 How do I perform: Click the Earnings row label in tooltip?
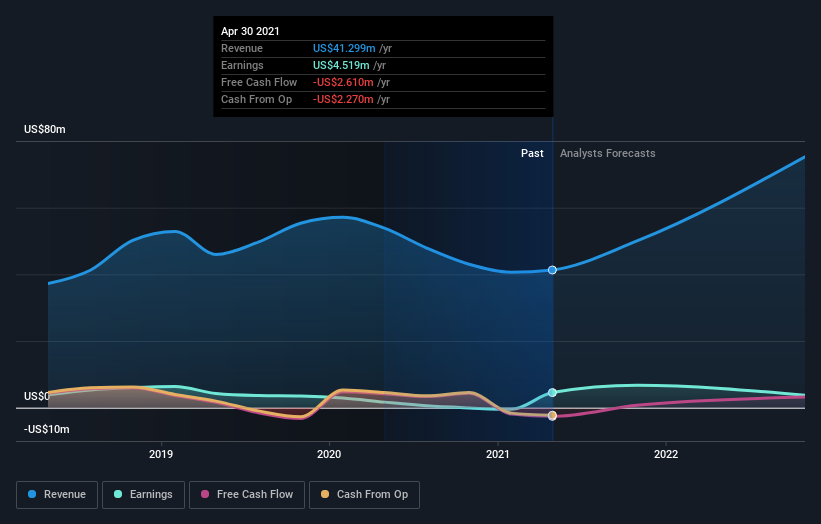pyautogui.click(x=242, y=65)
